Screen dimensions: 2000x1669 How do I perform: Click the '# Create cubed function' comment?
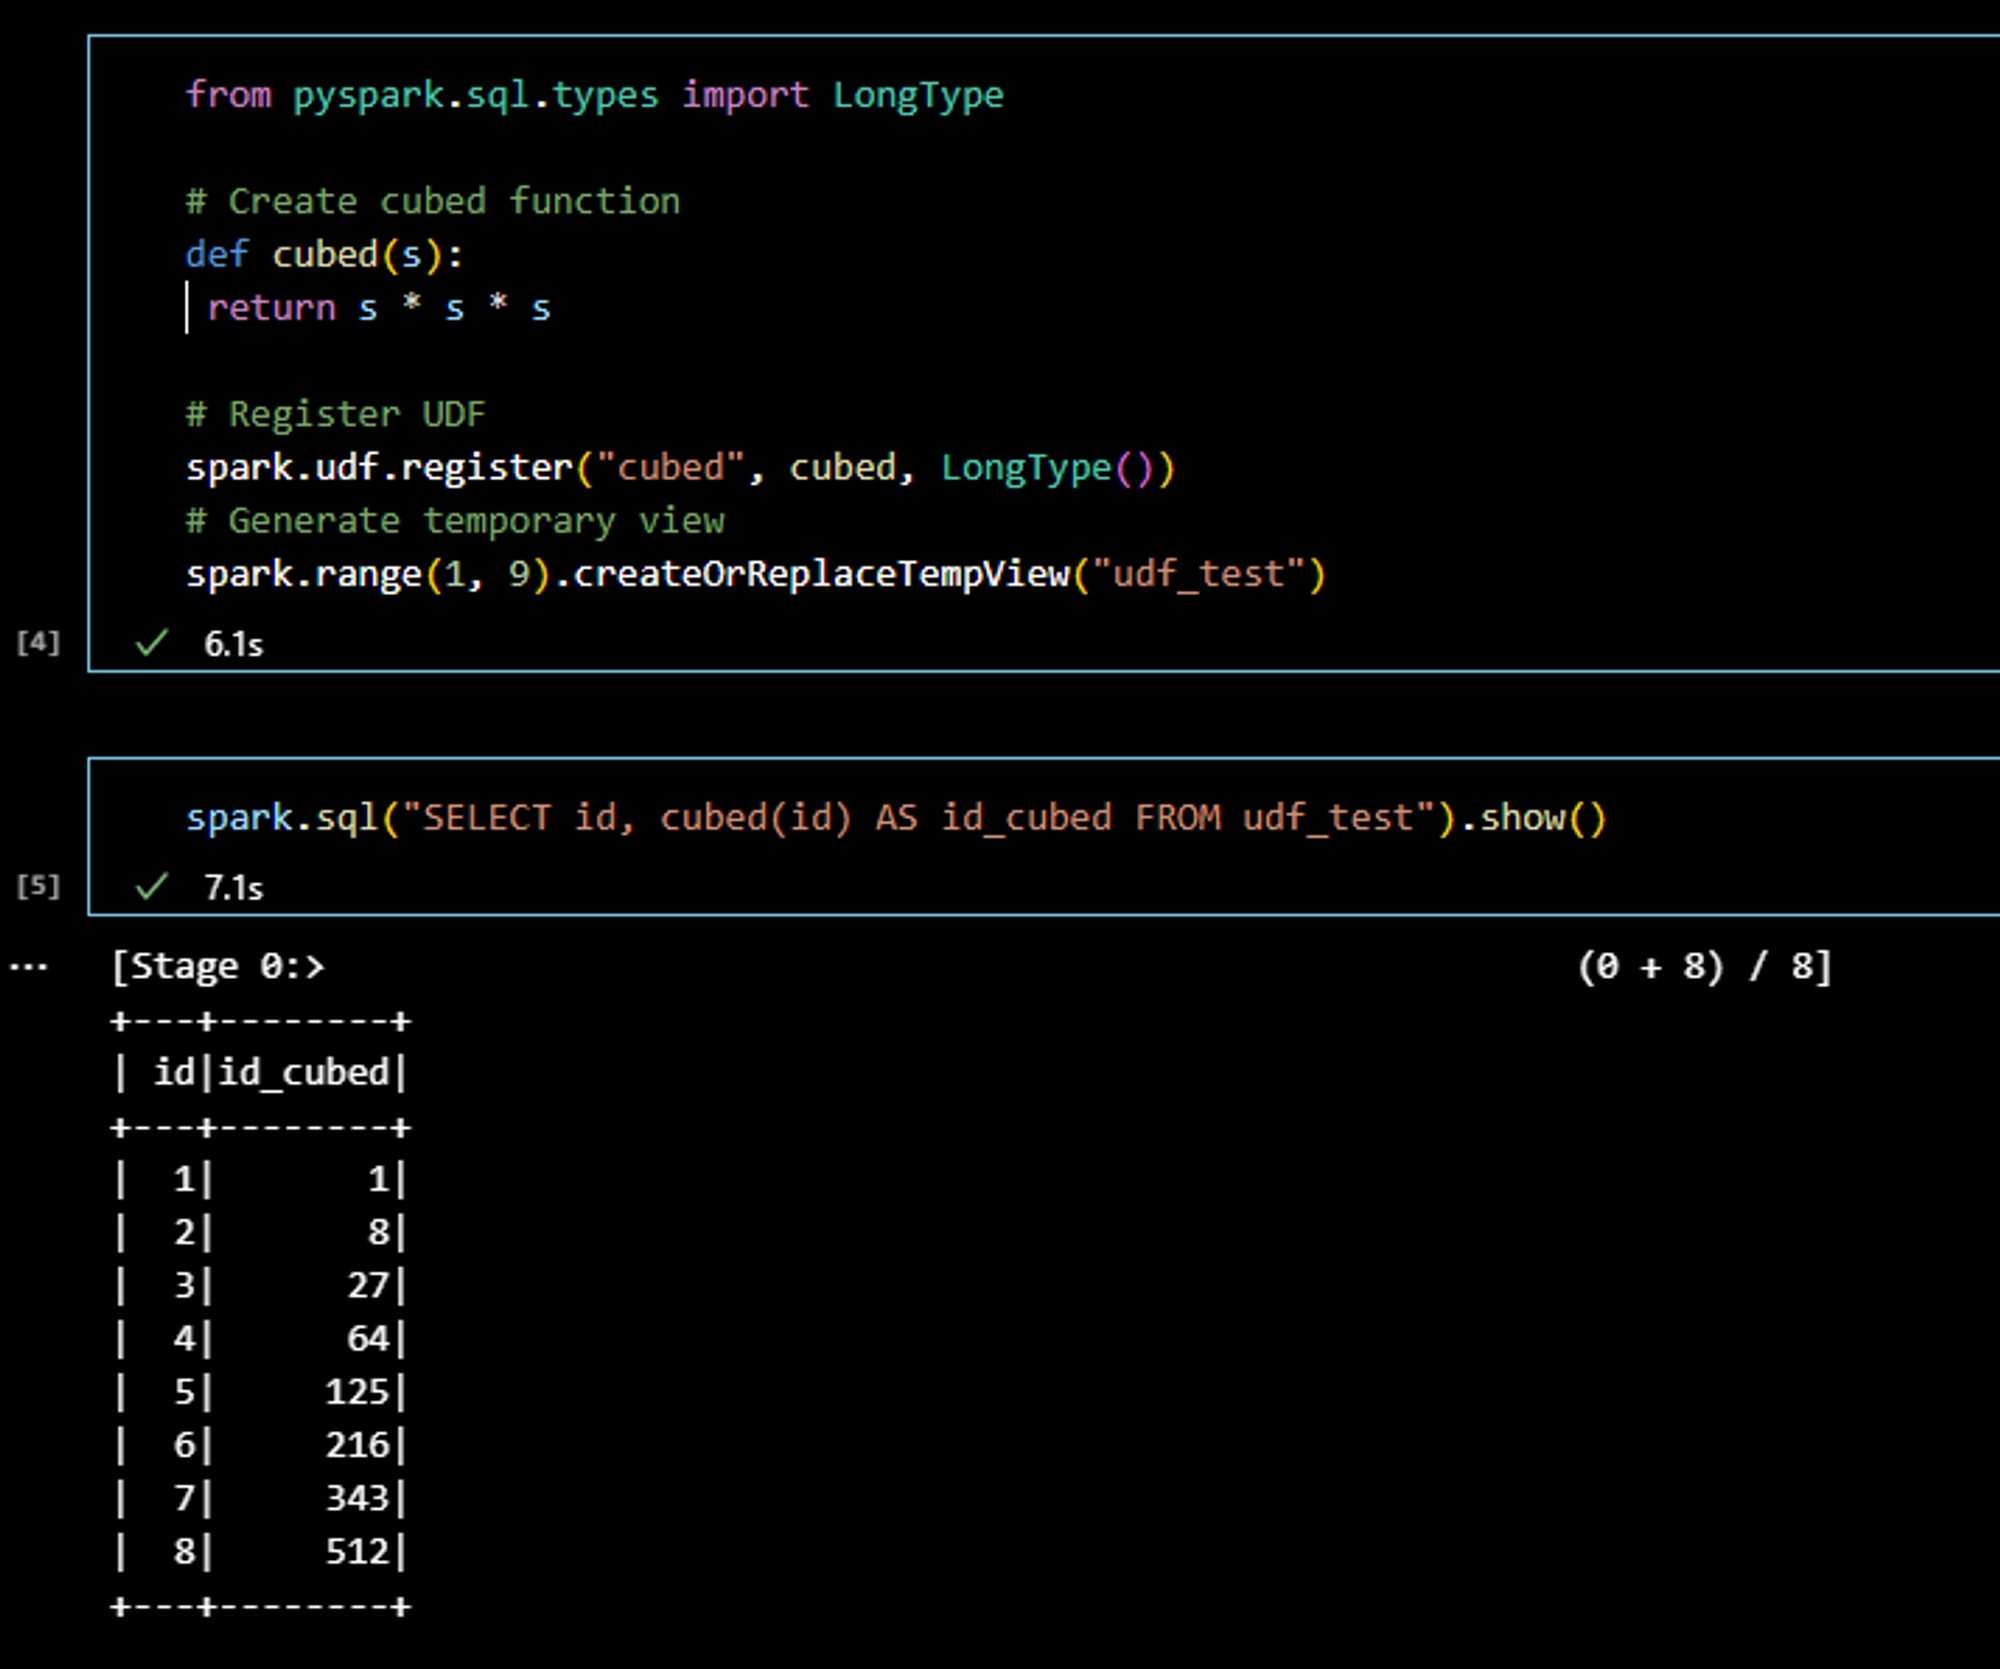click(432, 201)
